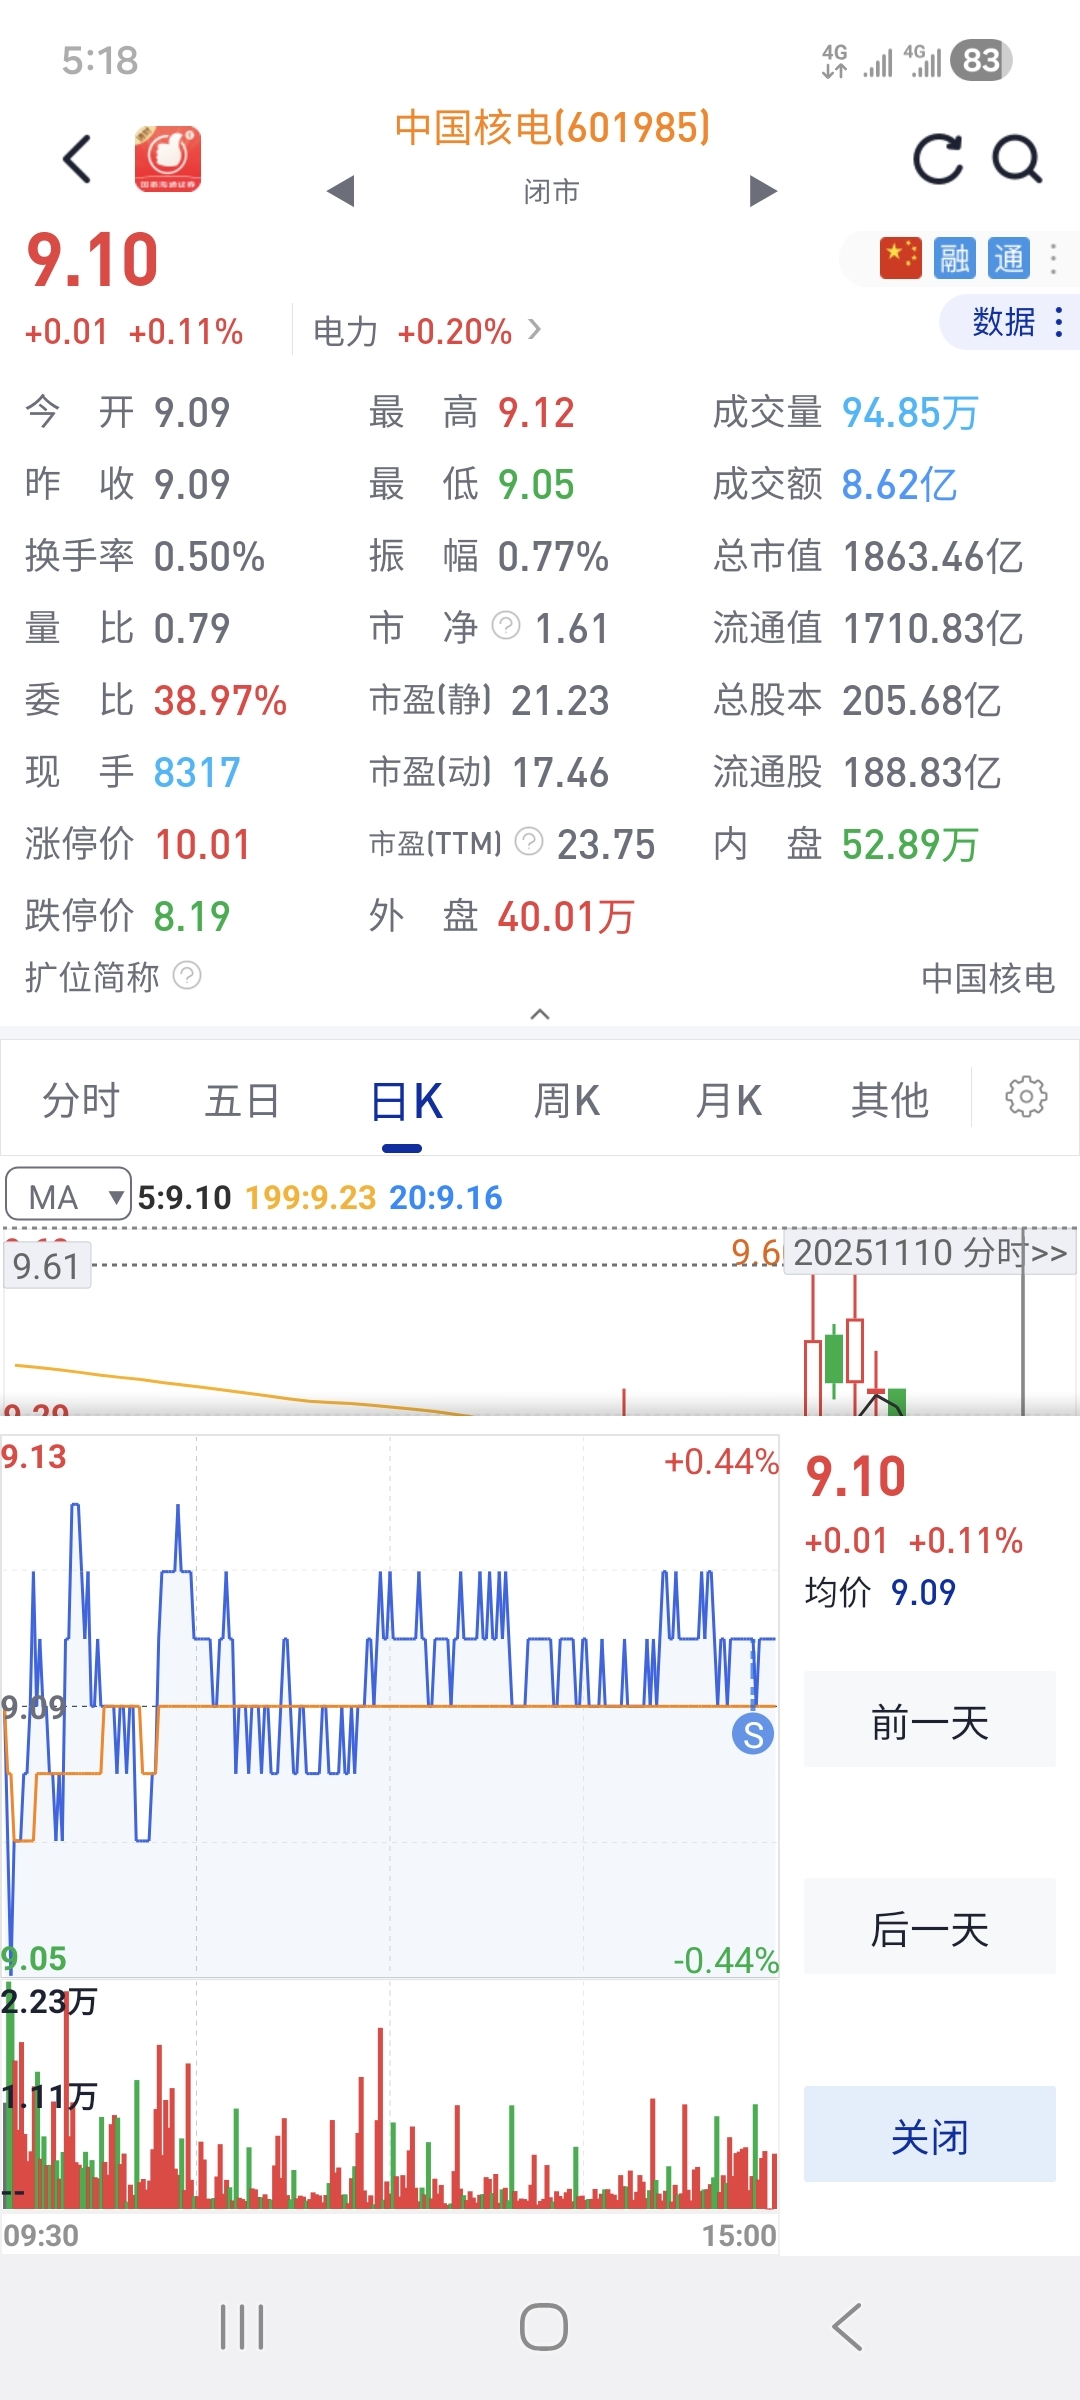Tap MA 20:9.16 indicator value
This screenshot has width=1080, height=2400.
(446, 1197)
